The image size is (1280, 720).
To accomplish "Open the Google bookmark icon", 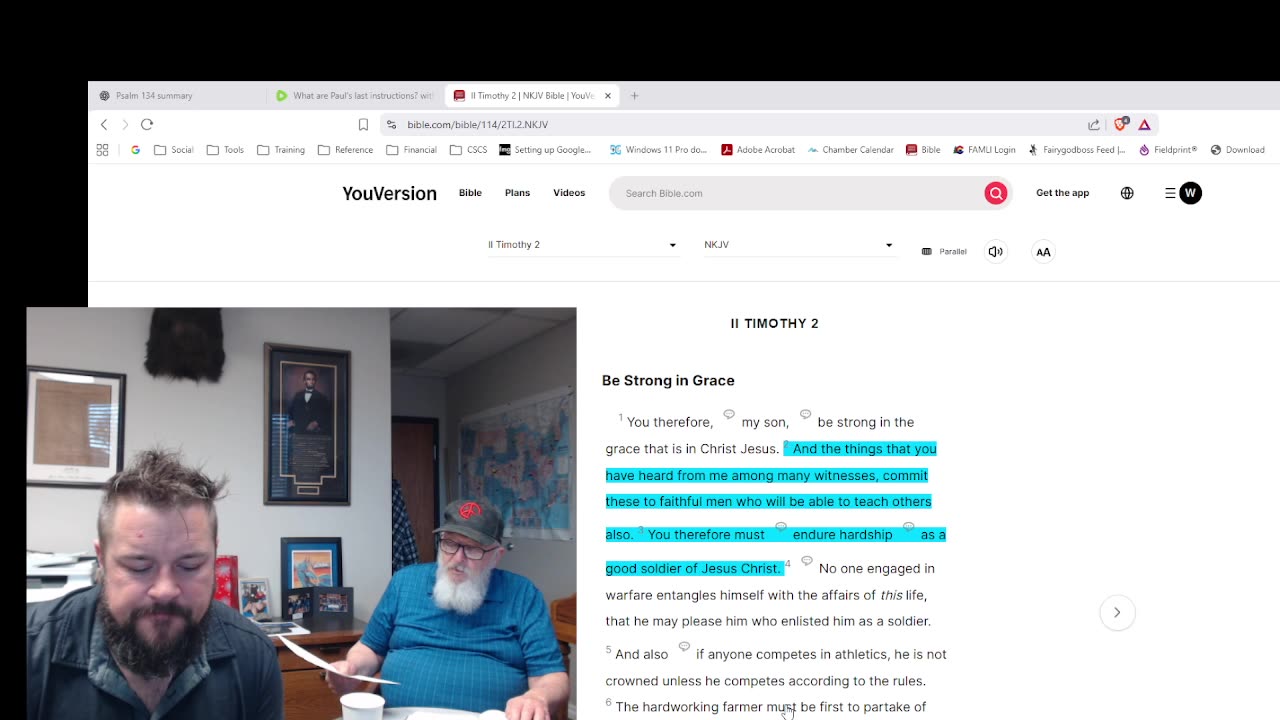I will coord(135,150).
